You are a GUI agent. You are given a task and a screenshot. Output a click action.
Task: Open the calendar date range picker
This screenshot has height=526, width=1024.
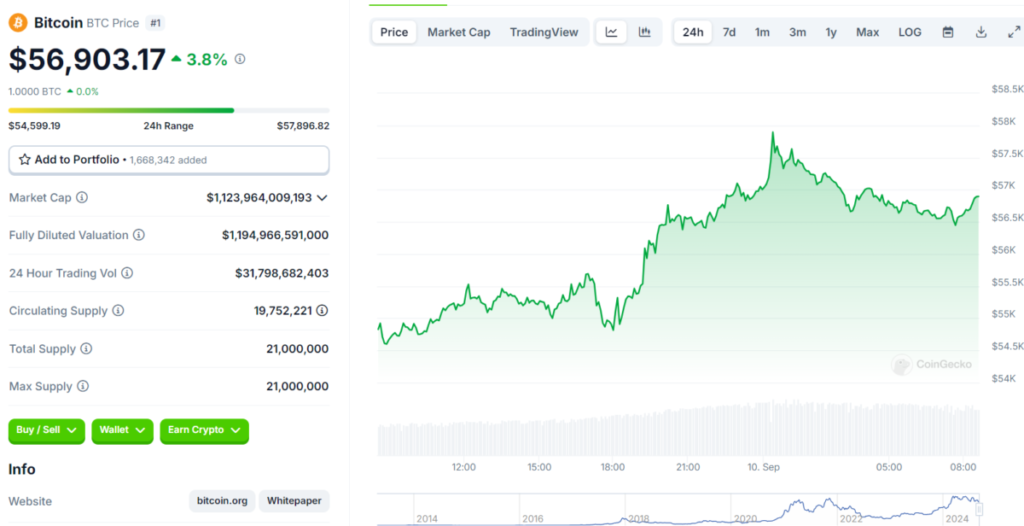[x=948, y=32]
